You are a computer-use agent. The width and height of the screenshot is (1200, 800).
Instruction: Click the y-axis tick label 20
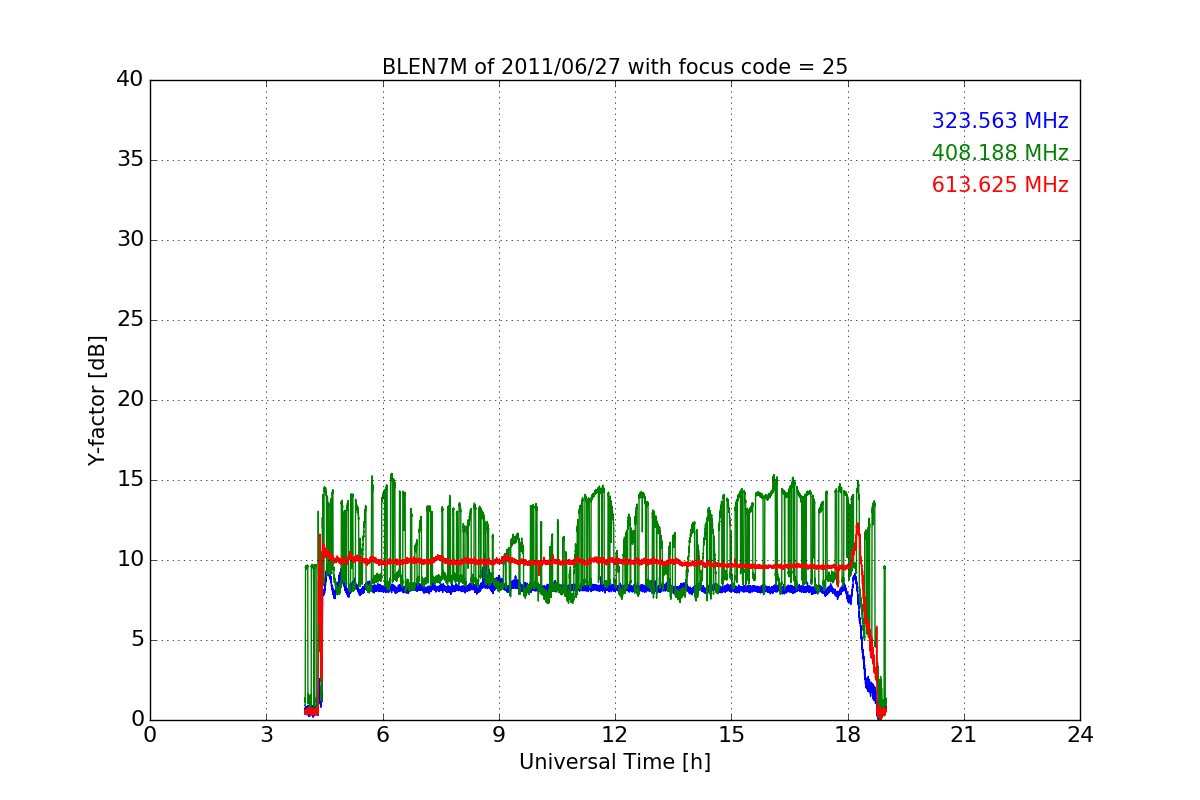(x=128, y=400)
